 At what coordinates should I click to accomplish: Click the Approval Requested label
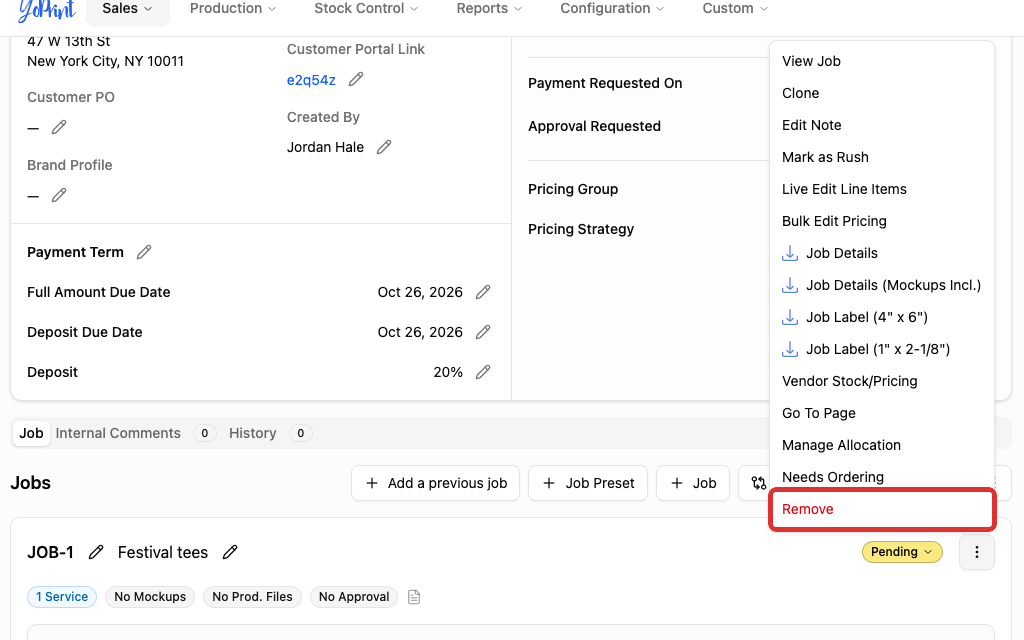point(594,126)
